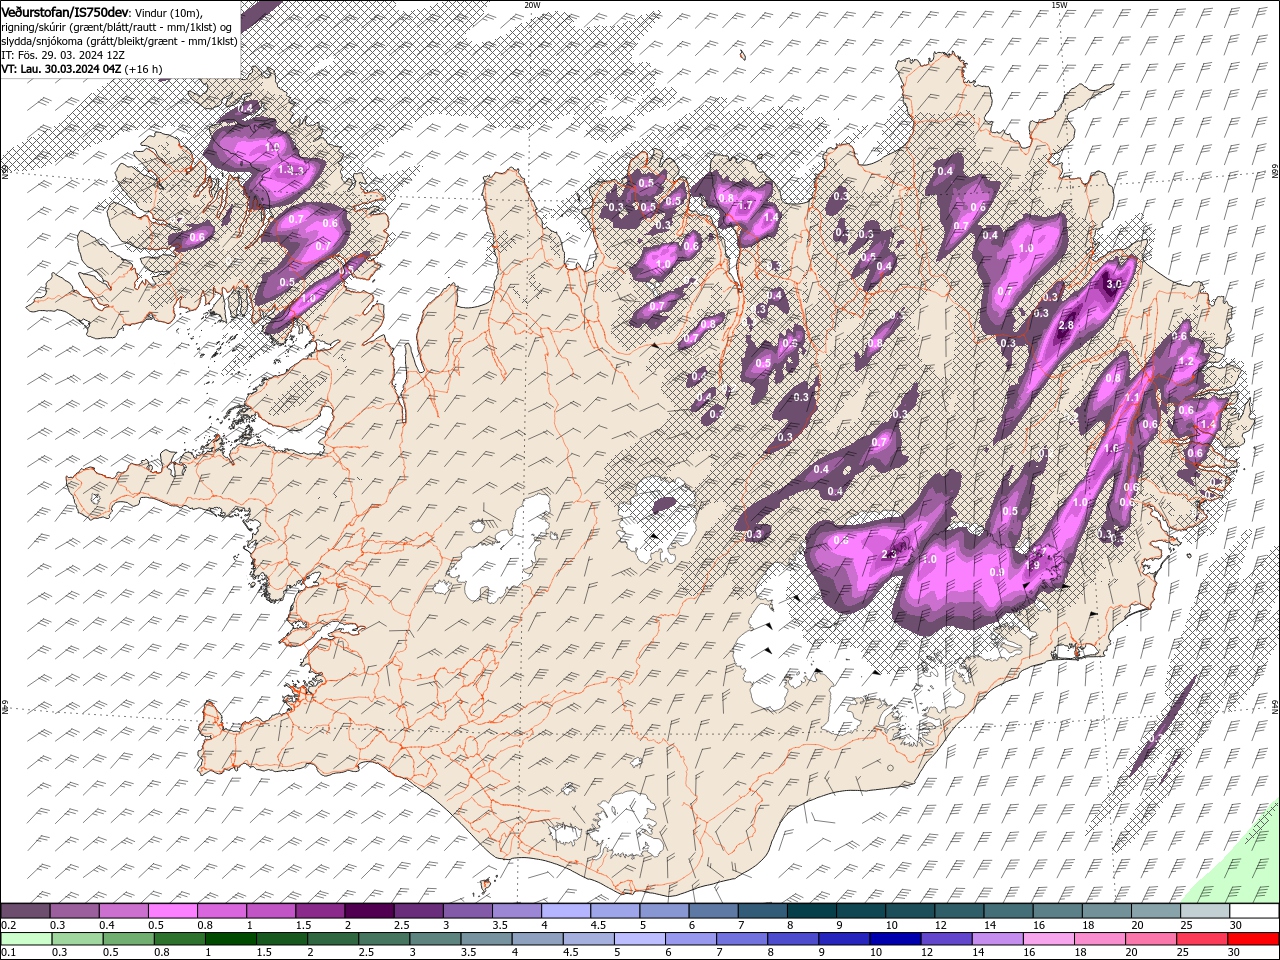Click the 2.5–3 grey-green swatch in bottom legend
This screenshot has width=1280, height=960.
(384, 939)
